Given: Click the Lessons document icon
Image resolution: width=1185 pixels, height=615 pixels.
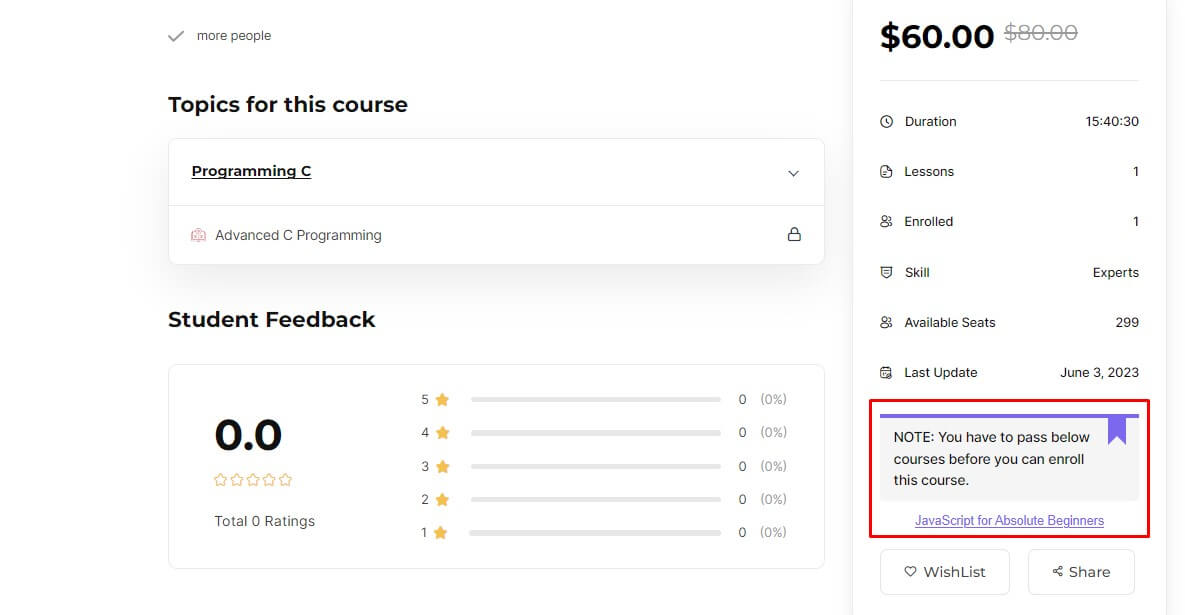Looking at the screenshot, I should pyautogui.click(x=886, y=171).
